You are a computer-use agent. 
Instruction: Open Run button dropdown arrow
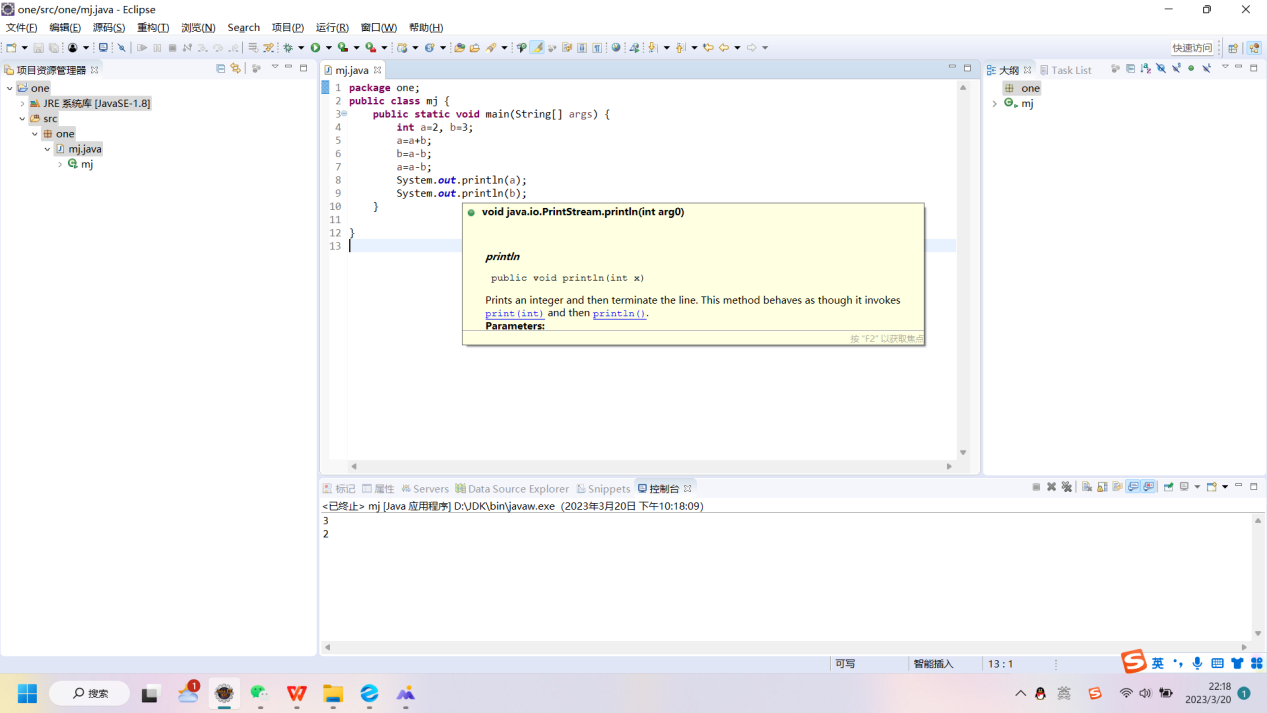[329, 47]
